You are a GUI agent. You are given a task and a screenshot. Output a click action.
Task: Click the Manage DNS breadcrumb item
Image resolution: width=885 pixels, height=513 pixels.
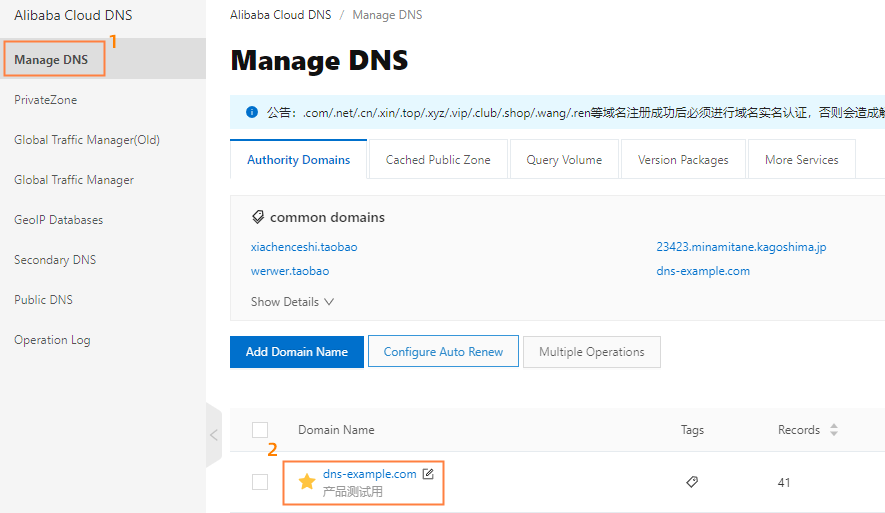pyautogui.click(x=387, y=15)
